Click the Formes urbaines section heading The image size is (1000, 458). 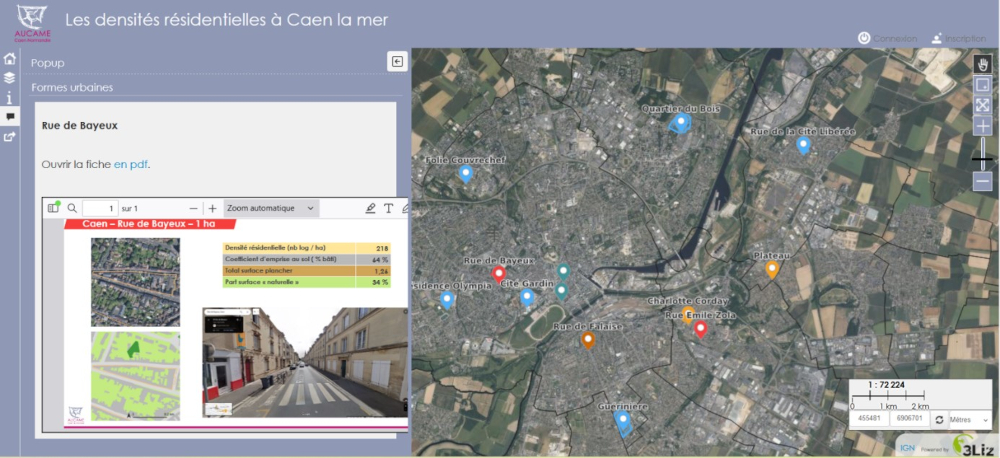(x=72, y=87)
